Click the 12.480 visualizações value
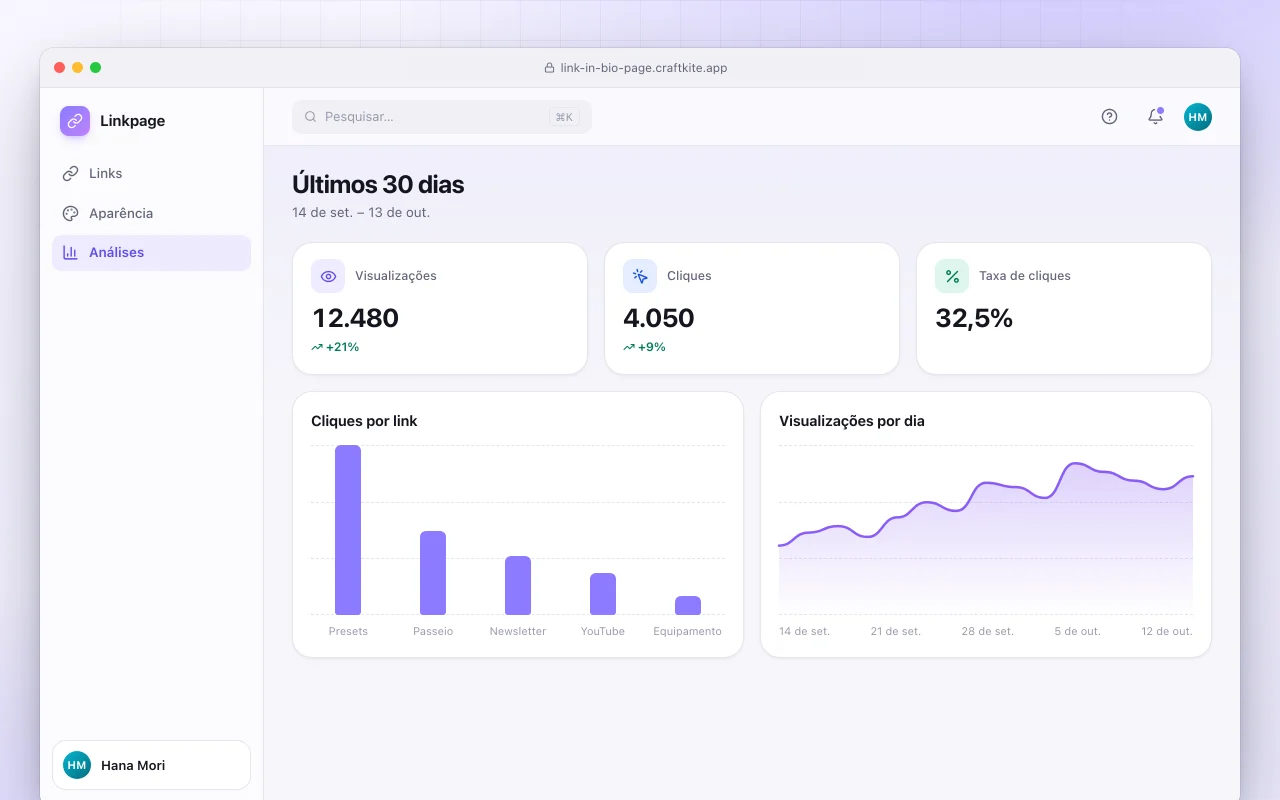 coord(355,318)
